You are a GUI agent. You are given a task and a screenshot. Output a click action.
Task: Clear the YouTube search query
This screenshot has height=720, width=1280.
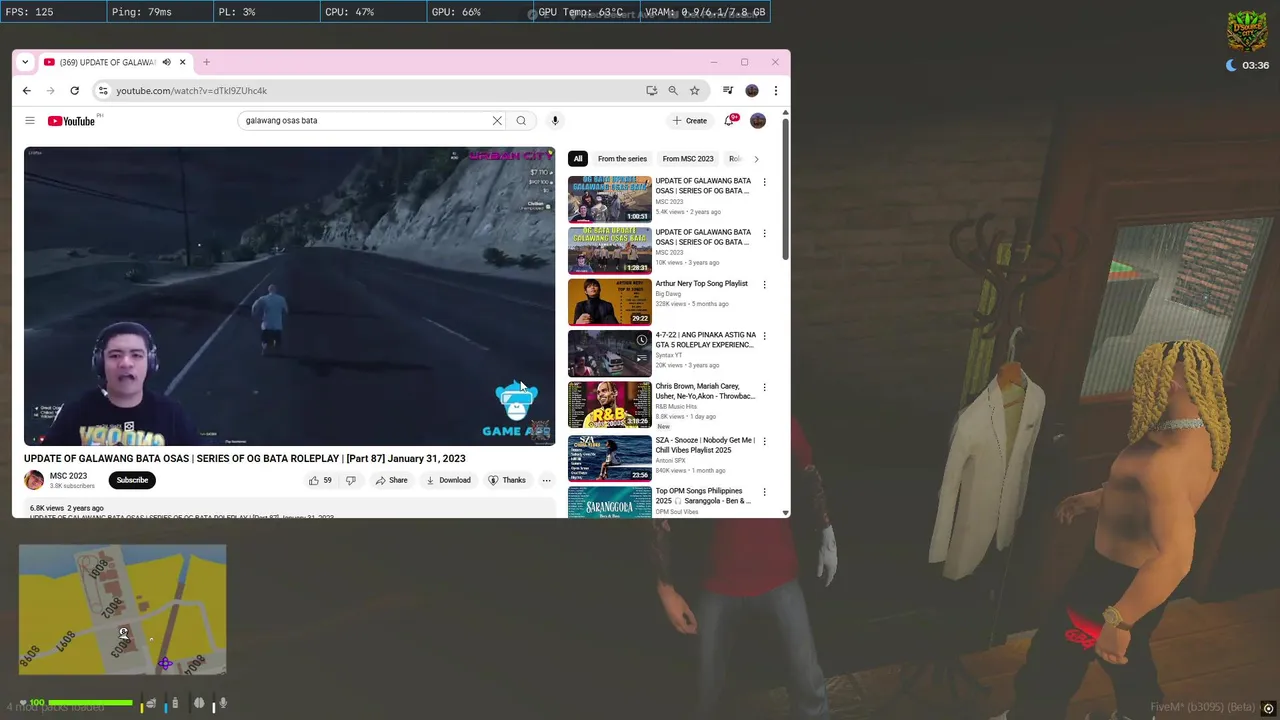pyautogui.click(x=497, y=121)
